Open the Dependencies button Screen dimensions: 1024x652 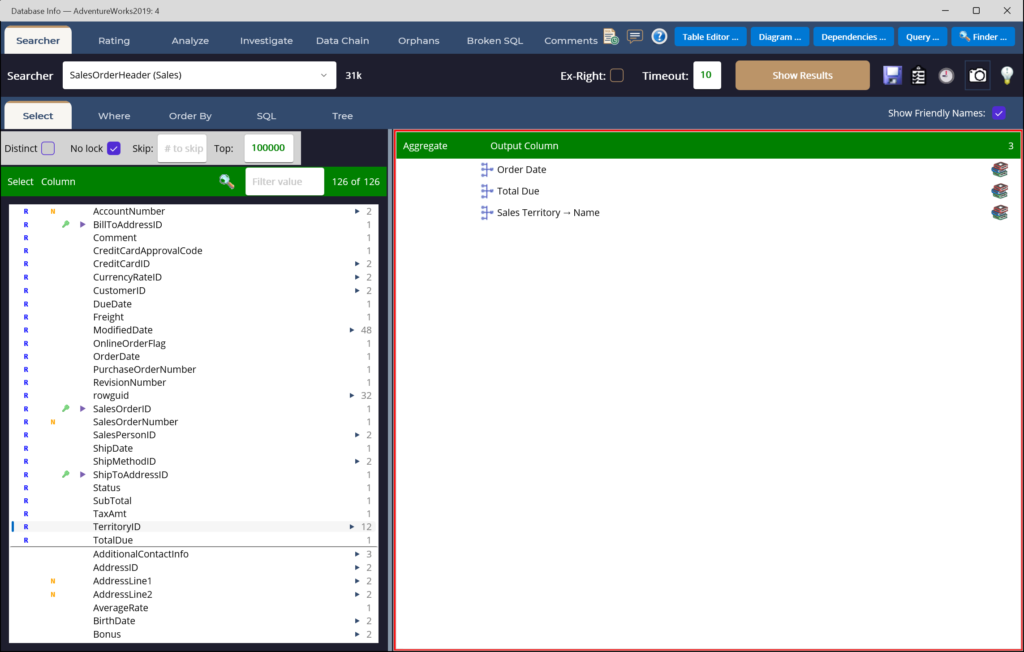(x=853, y=37)
